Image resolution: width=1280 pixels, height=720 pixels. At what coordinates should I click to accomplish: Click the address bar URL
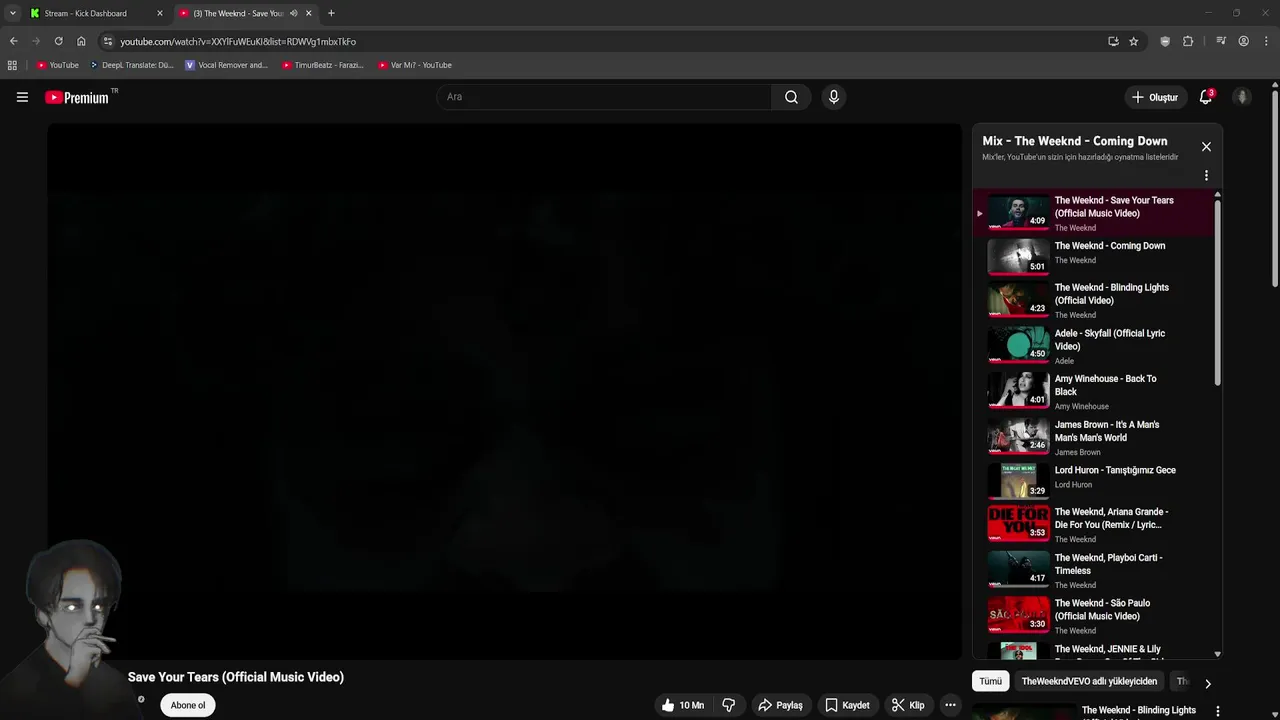[238, 41]
